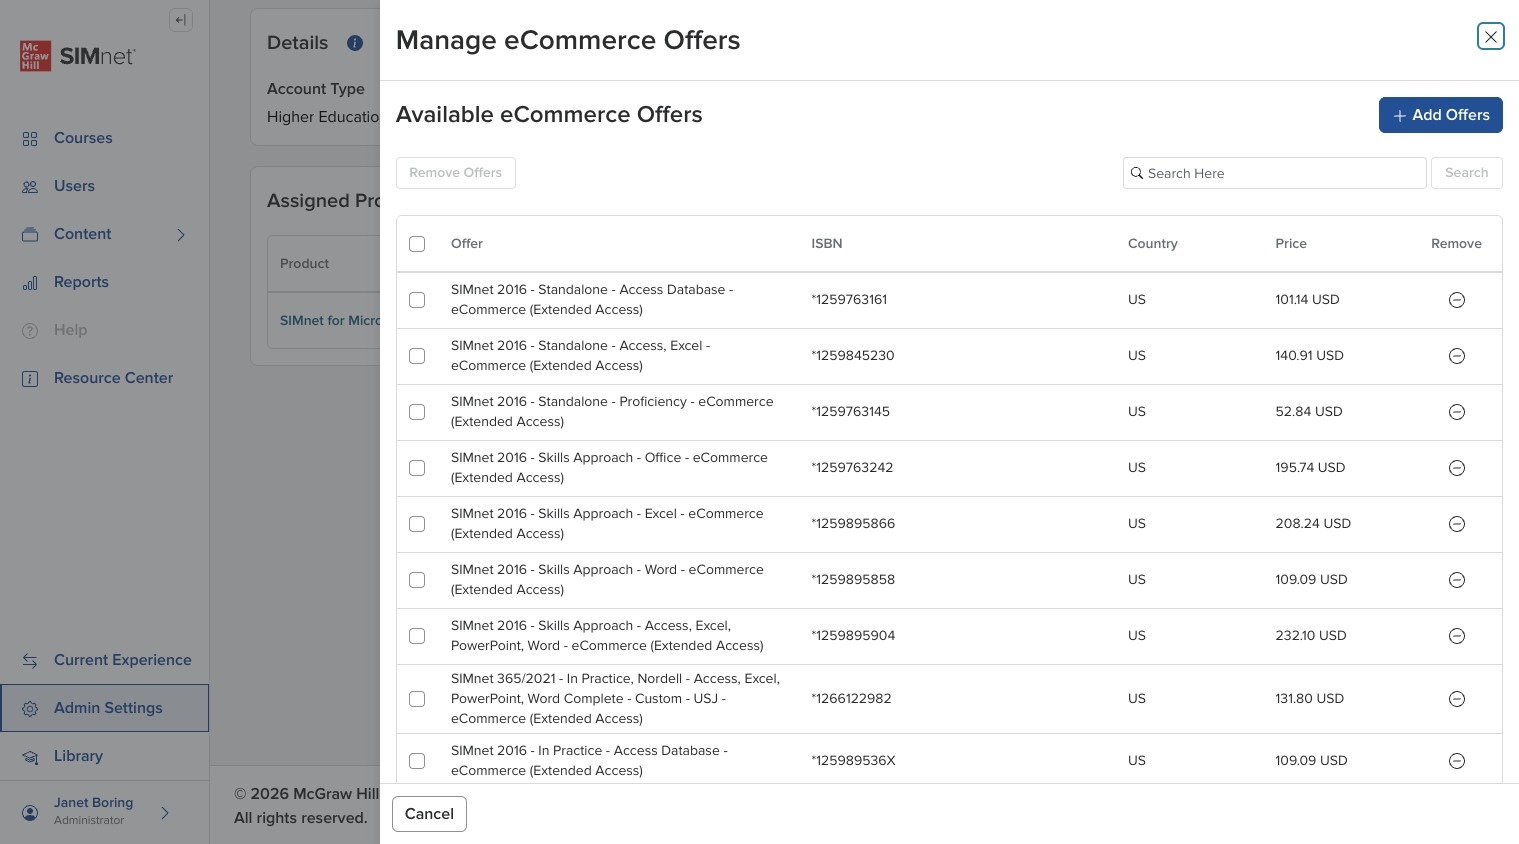Click the ISBN column header
This screenshot has height=844, width=1519.
click(827, 244)
